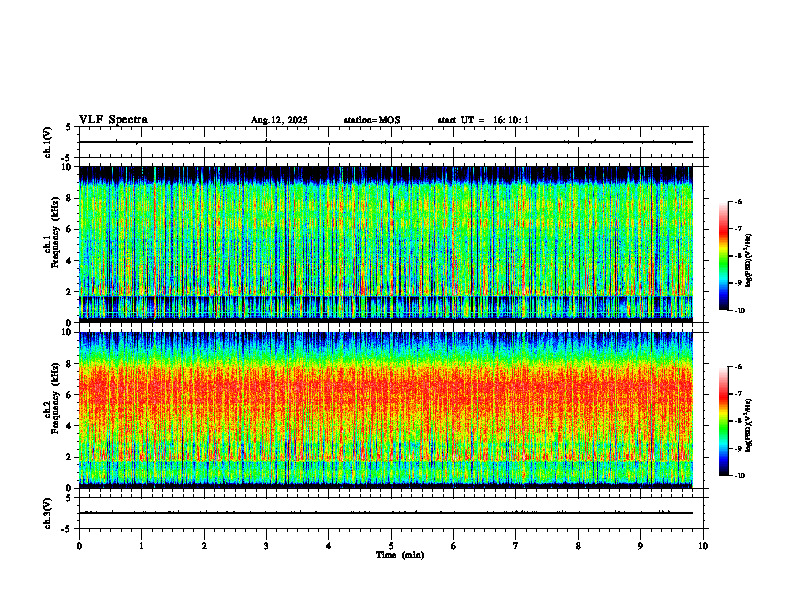The width and height of the screenshot is (792, 612).
Task: Click the ch.1(V) waveform panel label
Action: point(48,142)
